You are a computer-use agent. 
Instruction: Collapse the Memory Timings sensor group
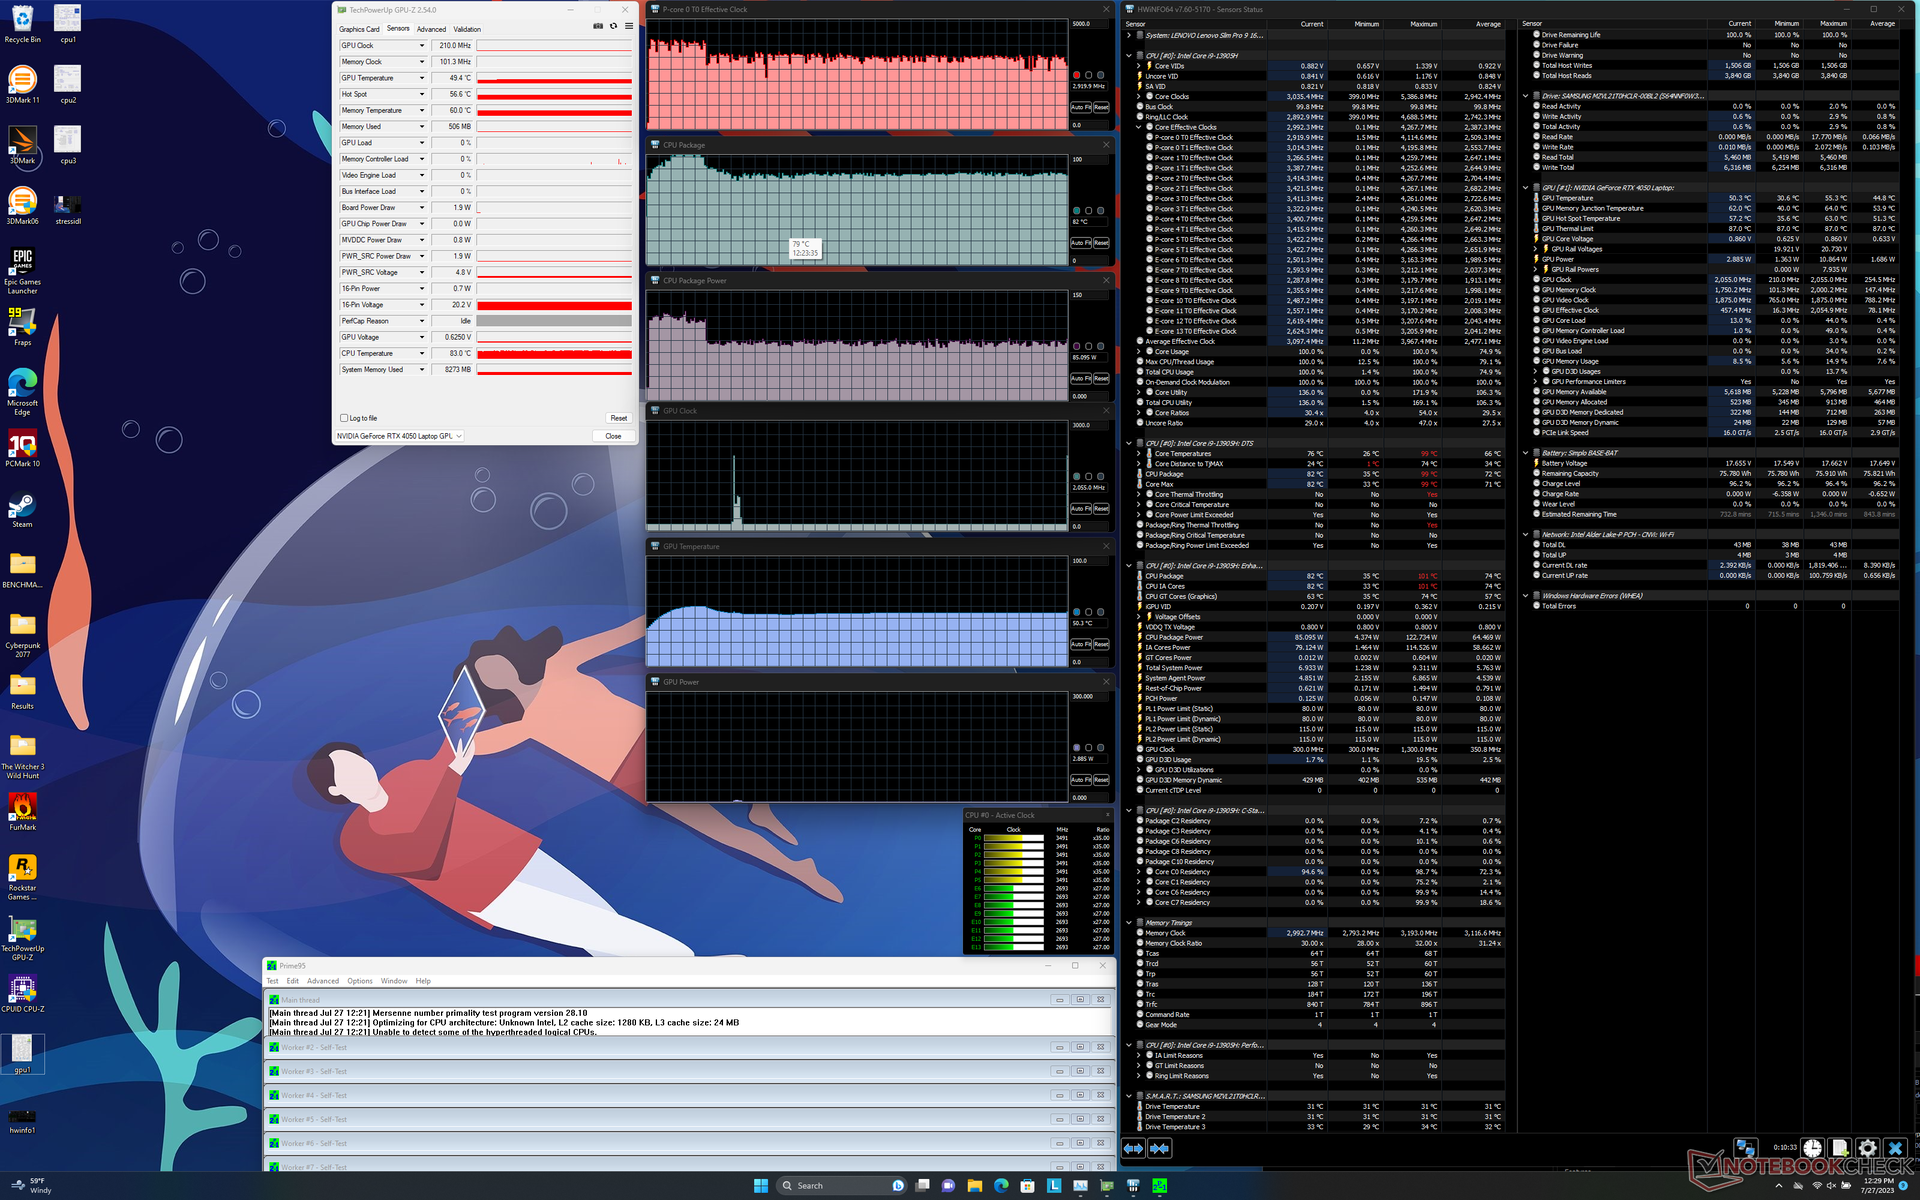click(x=1129, y=923)
